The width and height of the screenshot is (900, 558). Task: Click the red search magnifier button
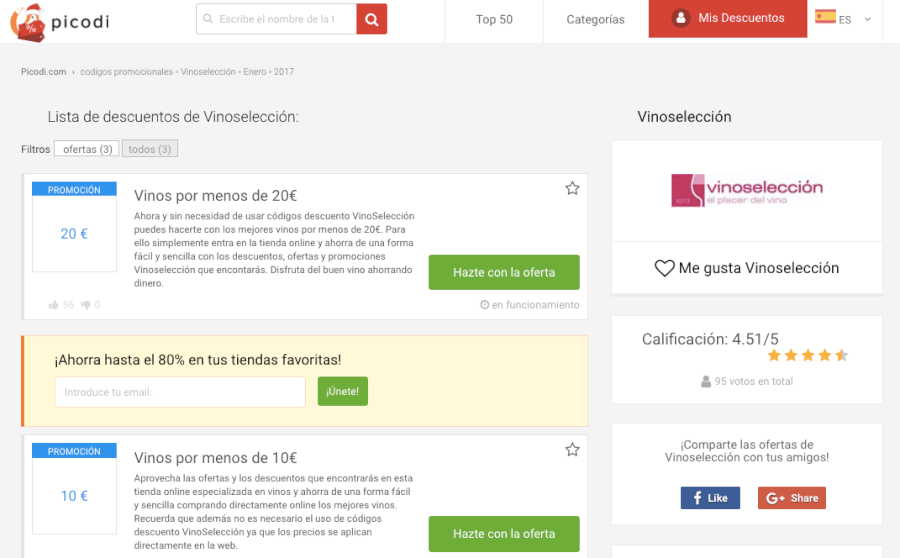[x=371, y=19]
